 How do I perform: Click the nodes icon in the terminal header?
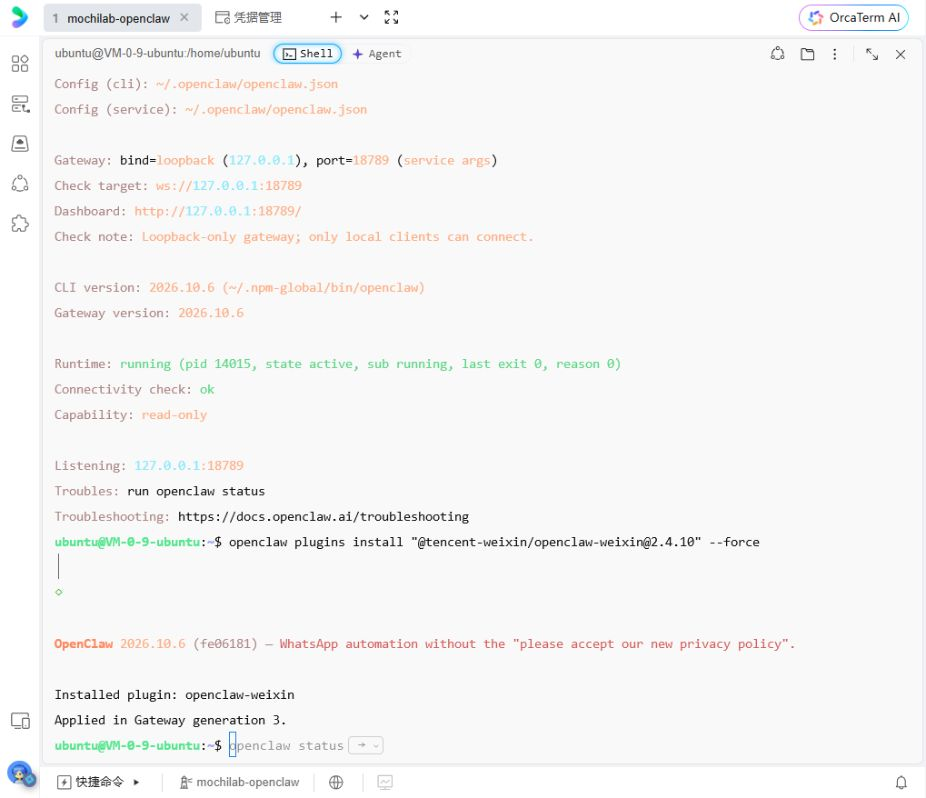tap(777, 54)
